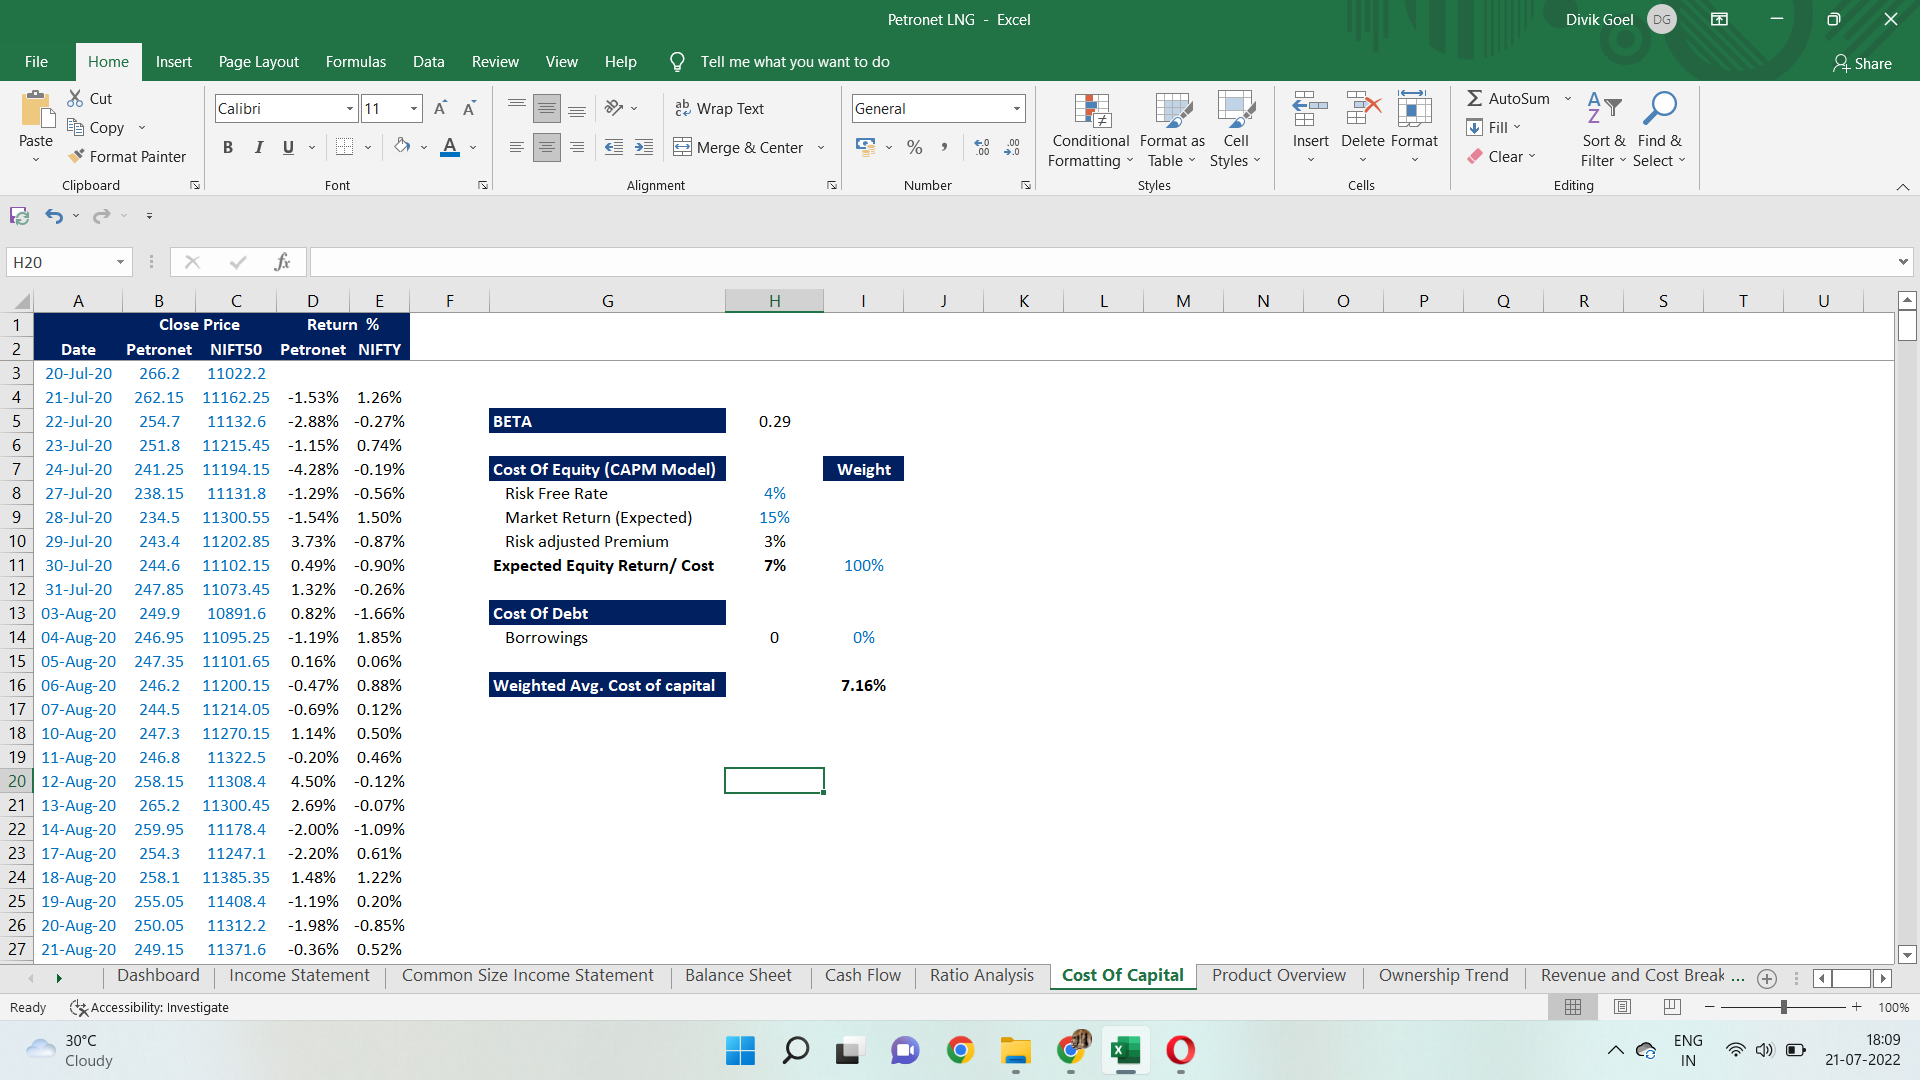Apply Comma Style number format
This screenshot has width=1920, height=1080.
944,147
